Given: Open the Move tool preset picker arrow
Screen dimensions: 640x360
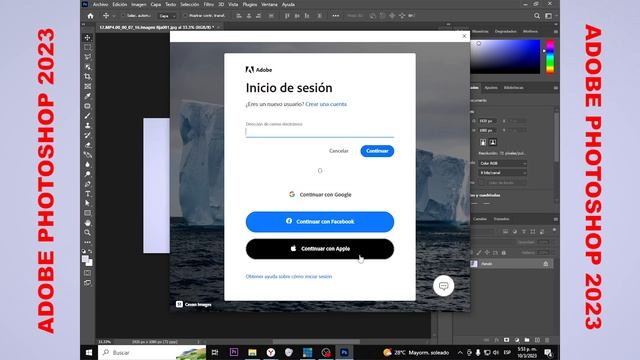Looking at the screenshot, I should (114, 16).
